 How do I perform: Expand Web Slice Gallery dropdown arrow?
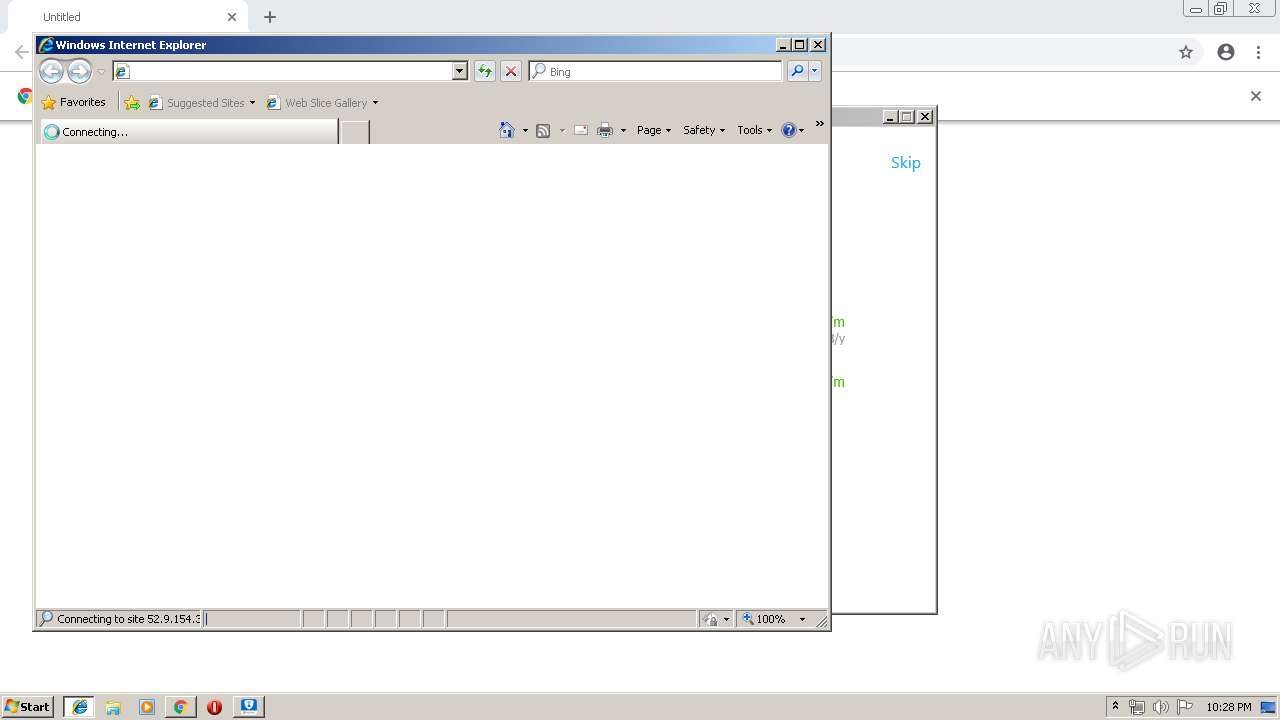(375, 103)
